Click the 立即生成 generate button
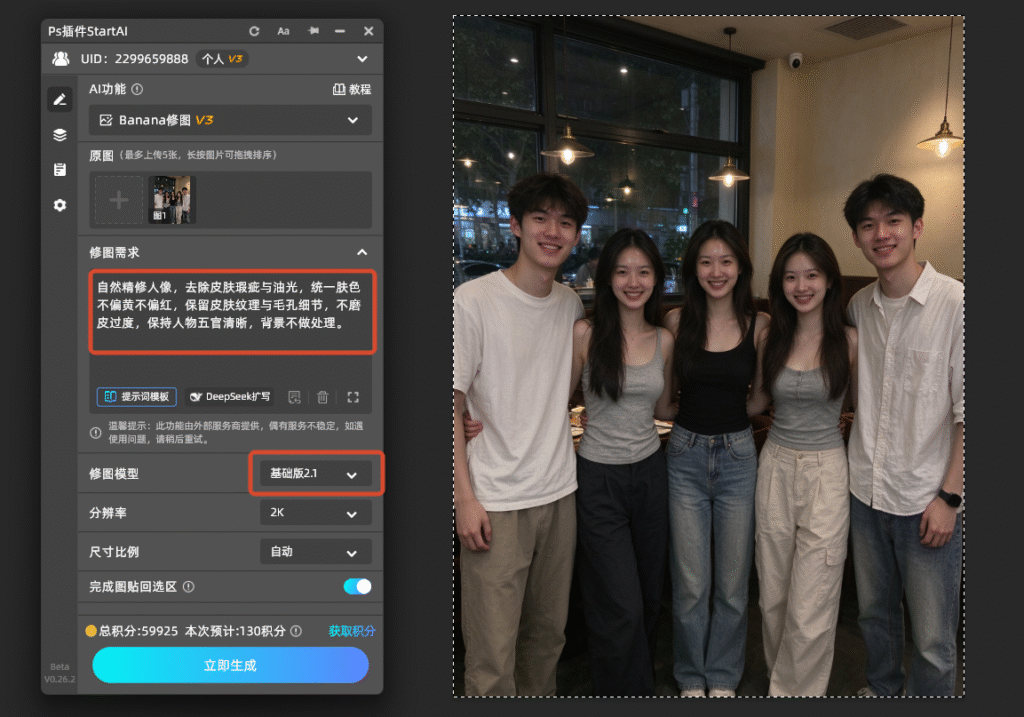Screen dimensions: 1024x717 click(231, 665)
